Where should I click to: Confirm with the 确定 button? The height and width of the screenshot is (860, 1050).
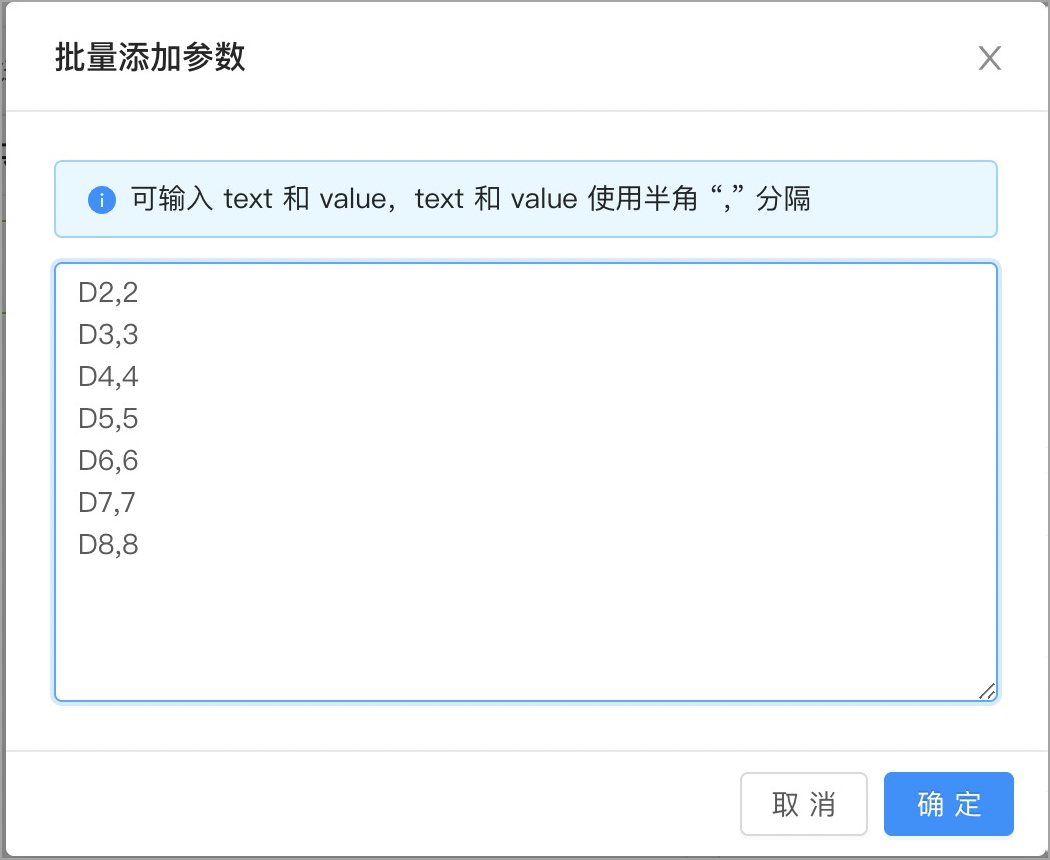pyautogui.click(x=948, y=804)
